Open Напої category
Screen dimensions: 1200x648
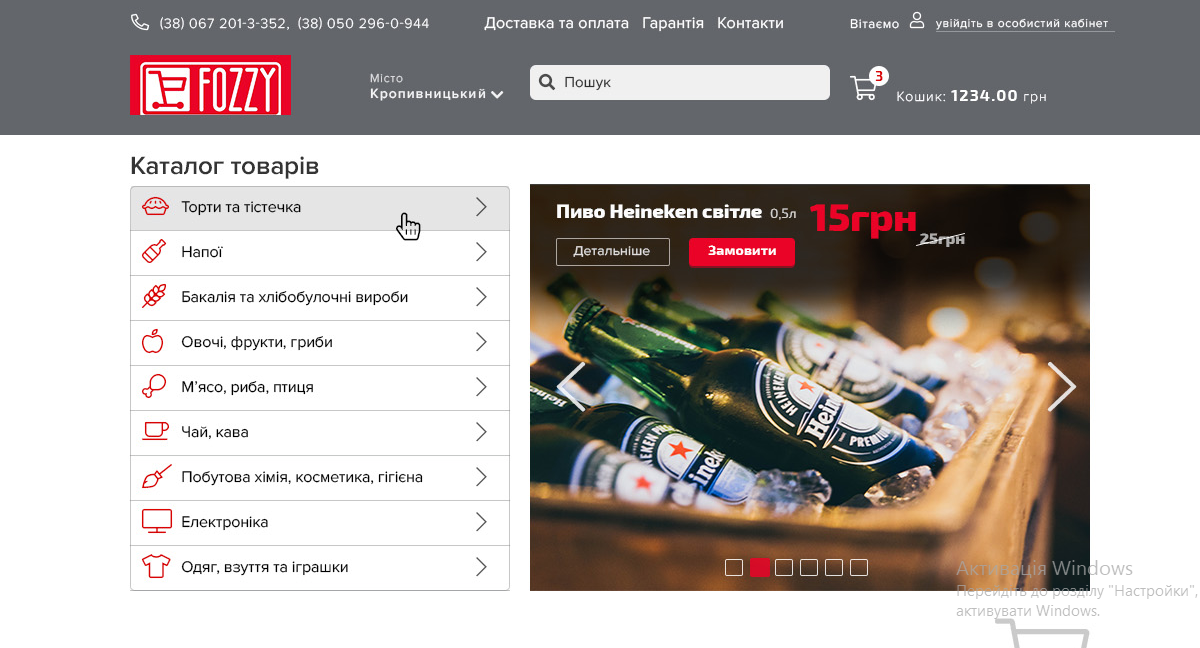pos(320,253)
